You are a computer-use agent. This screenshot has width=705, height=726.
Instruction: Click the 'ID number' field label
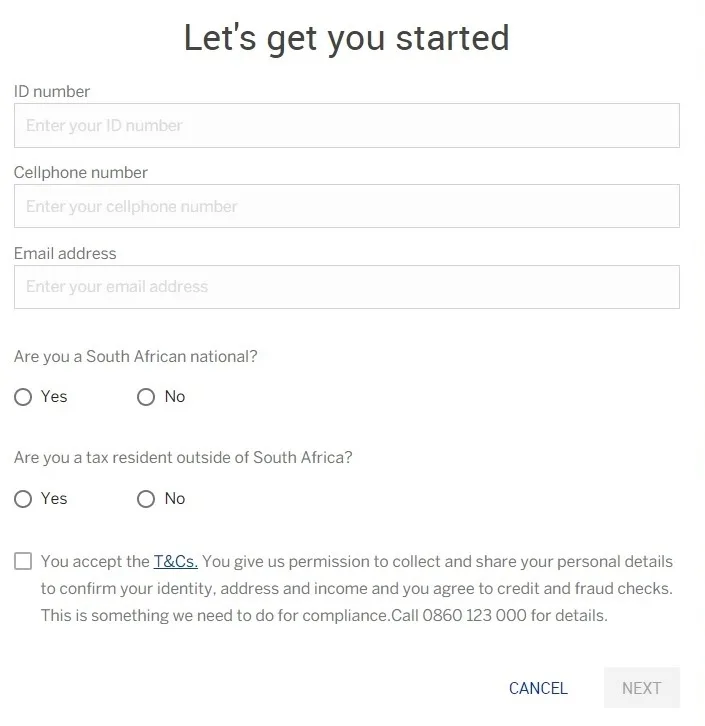coord(52,91)
